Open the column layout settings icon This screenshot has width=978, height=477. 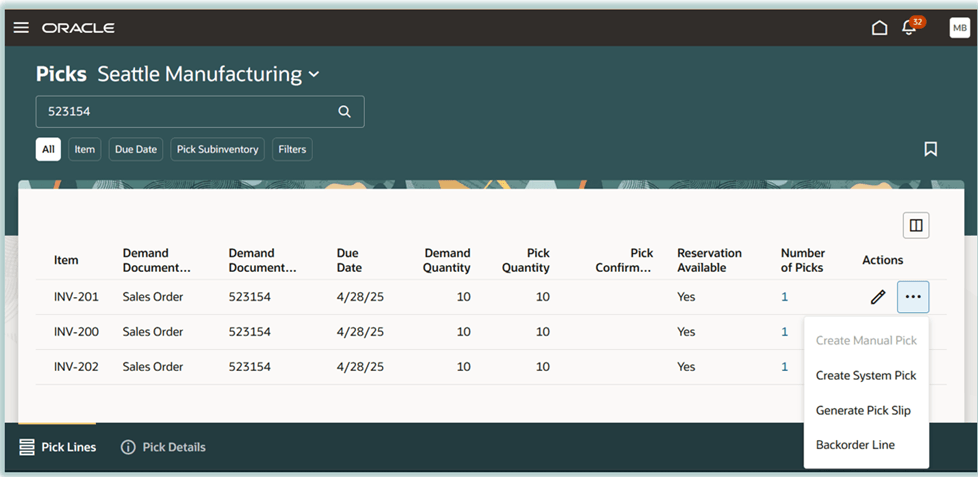tap(915, 225)
